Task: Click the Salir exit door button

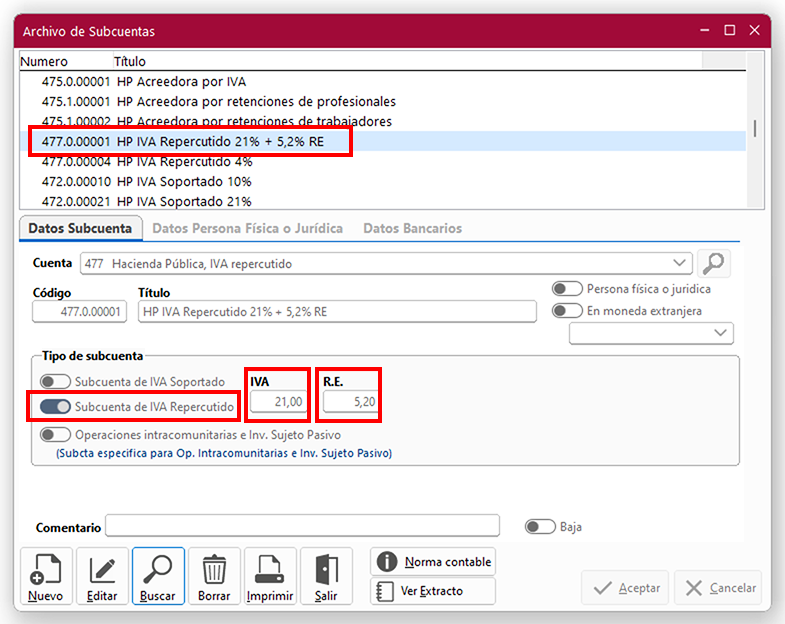Action: tap(326, 577)
